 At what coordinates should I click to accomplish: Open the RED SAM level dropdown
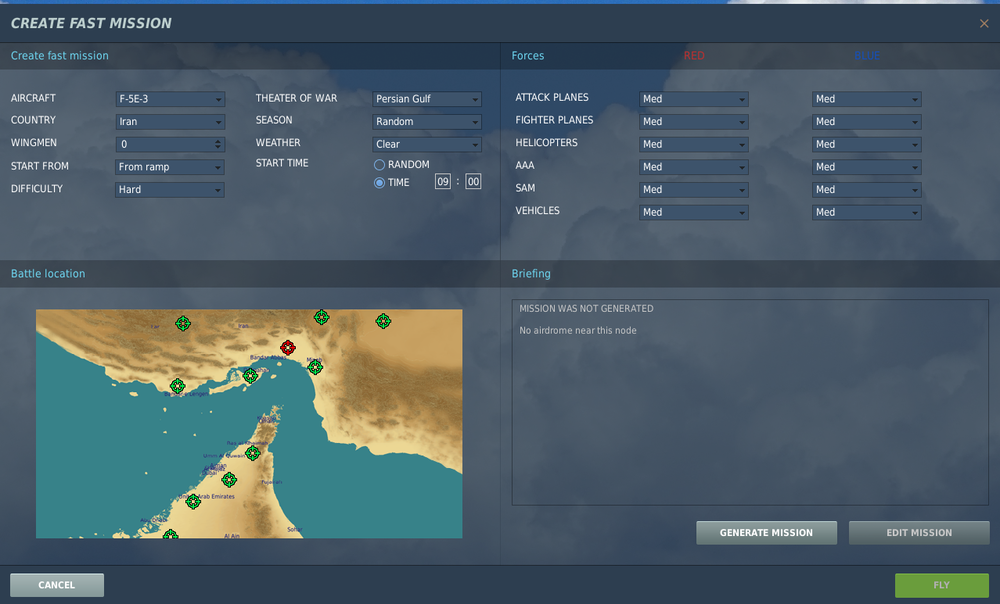point(694,189)
